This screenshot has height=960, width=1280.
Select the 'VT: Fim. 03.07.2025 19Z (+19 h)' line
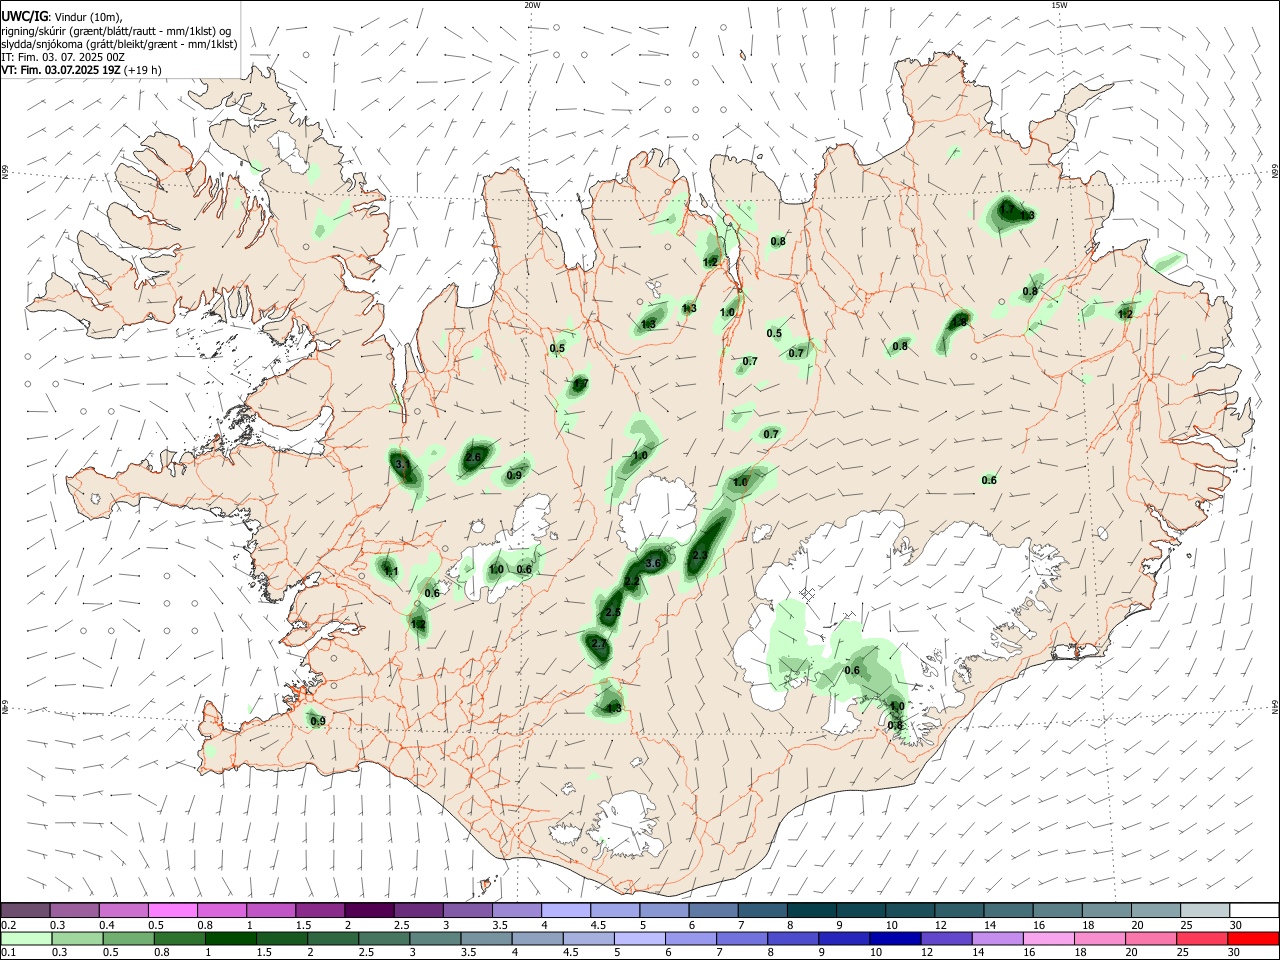click(81, 70)
